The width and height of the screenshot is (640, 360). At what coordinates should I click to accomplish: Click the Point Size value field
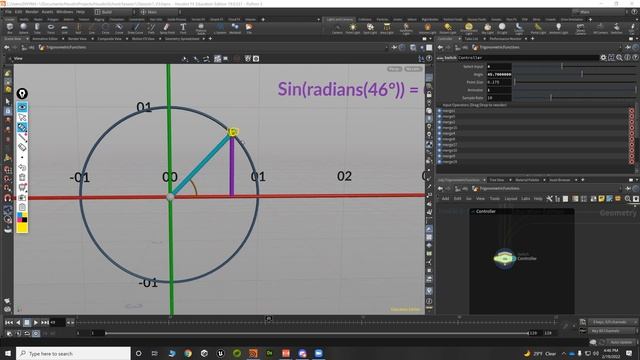pos(499,82)
